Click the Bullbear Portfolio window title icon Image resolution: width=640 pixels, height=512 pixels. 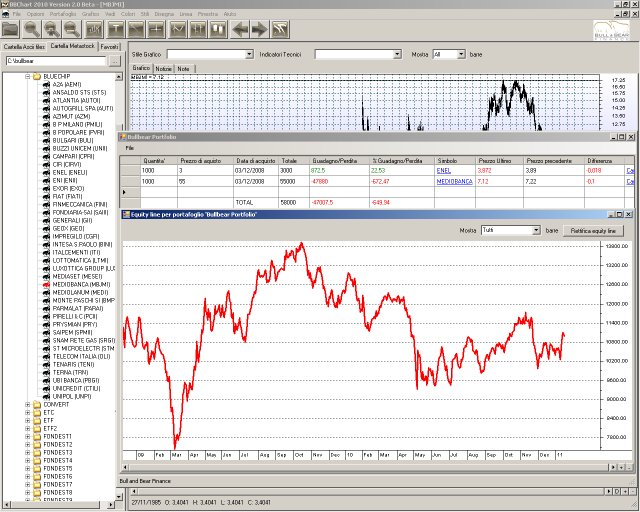click(x=122, y=137)
